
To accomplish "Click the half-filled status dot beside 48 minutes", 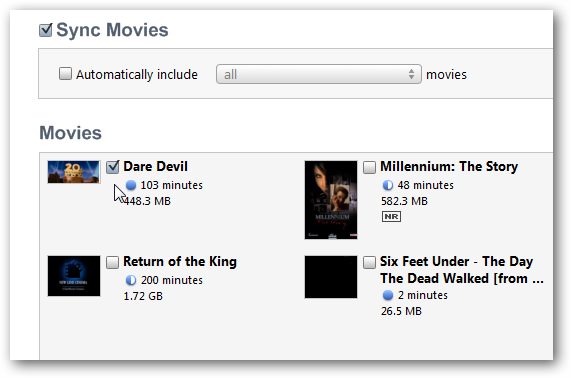I will coord(388,185).
